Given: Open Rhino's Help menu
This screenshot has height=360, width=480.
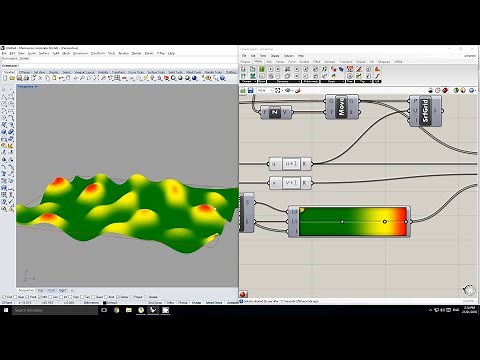Looking at the screenshot, I should (171, 53).
